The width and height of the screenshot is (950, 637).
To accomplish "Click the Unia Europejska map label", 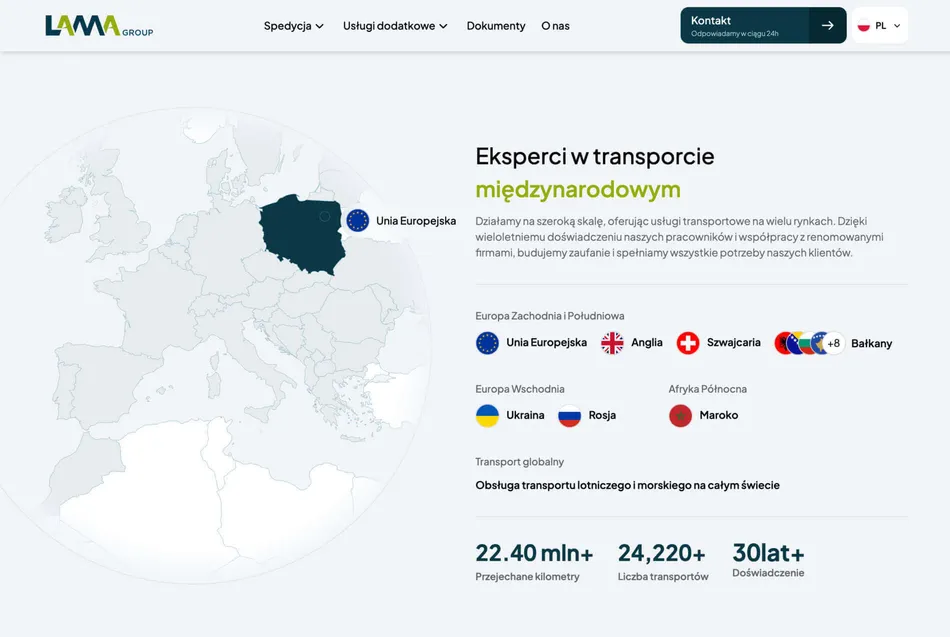I will 416,221.
